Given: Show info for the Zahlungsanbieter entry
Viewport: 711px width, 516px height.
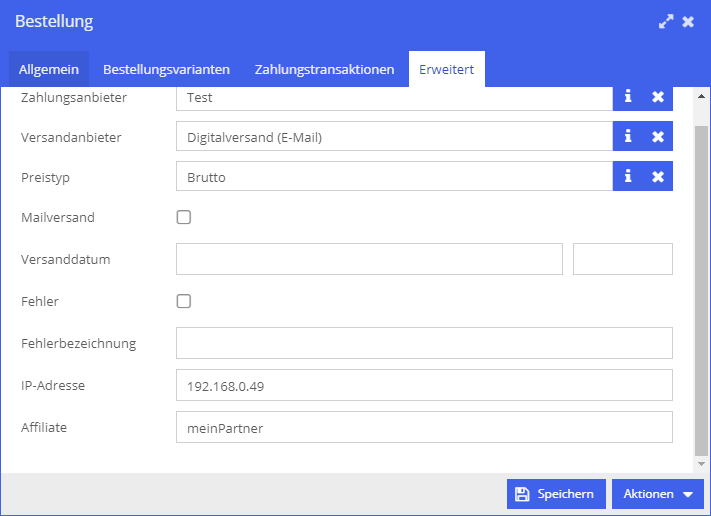Looking at the screenshot, I should click(628, 97).
